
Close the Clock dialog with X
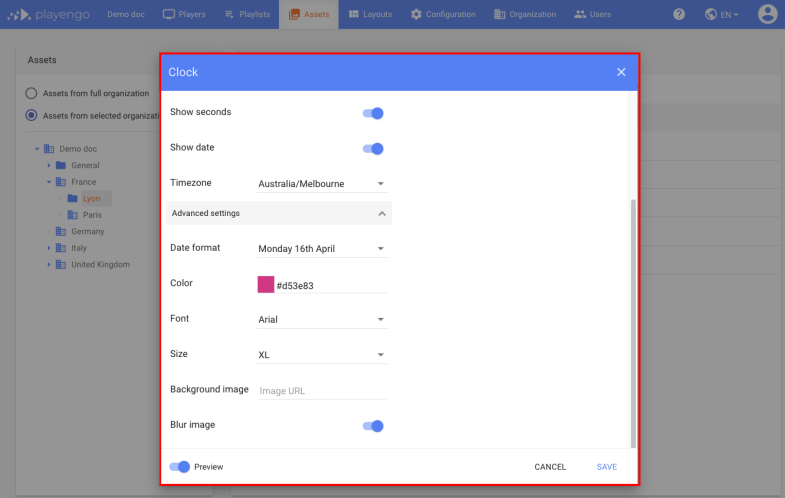[621, 72]
